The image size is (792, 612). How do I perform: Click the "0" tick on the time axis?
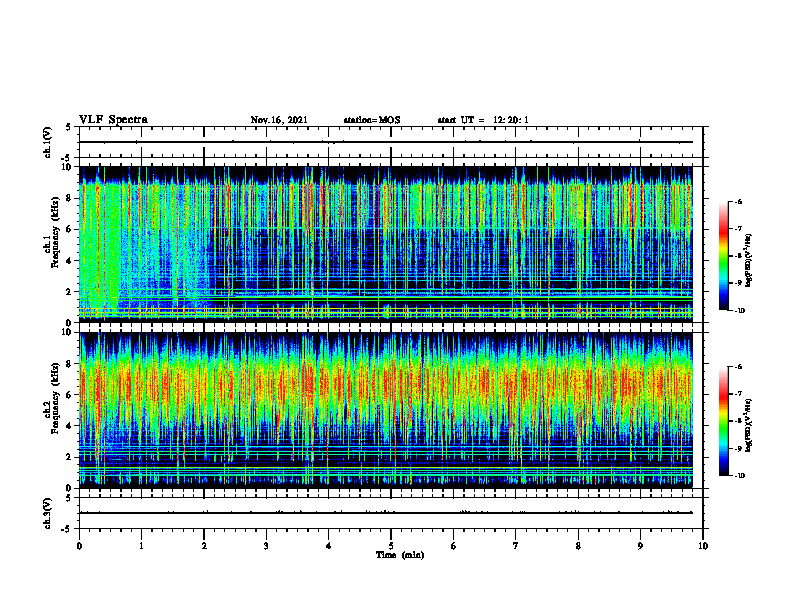click(x=79, y=546)
